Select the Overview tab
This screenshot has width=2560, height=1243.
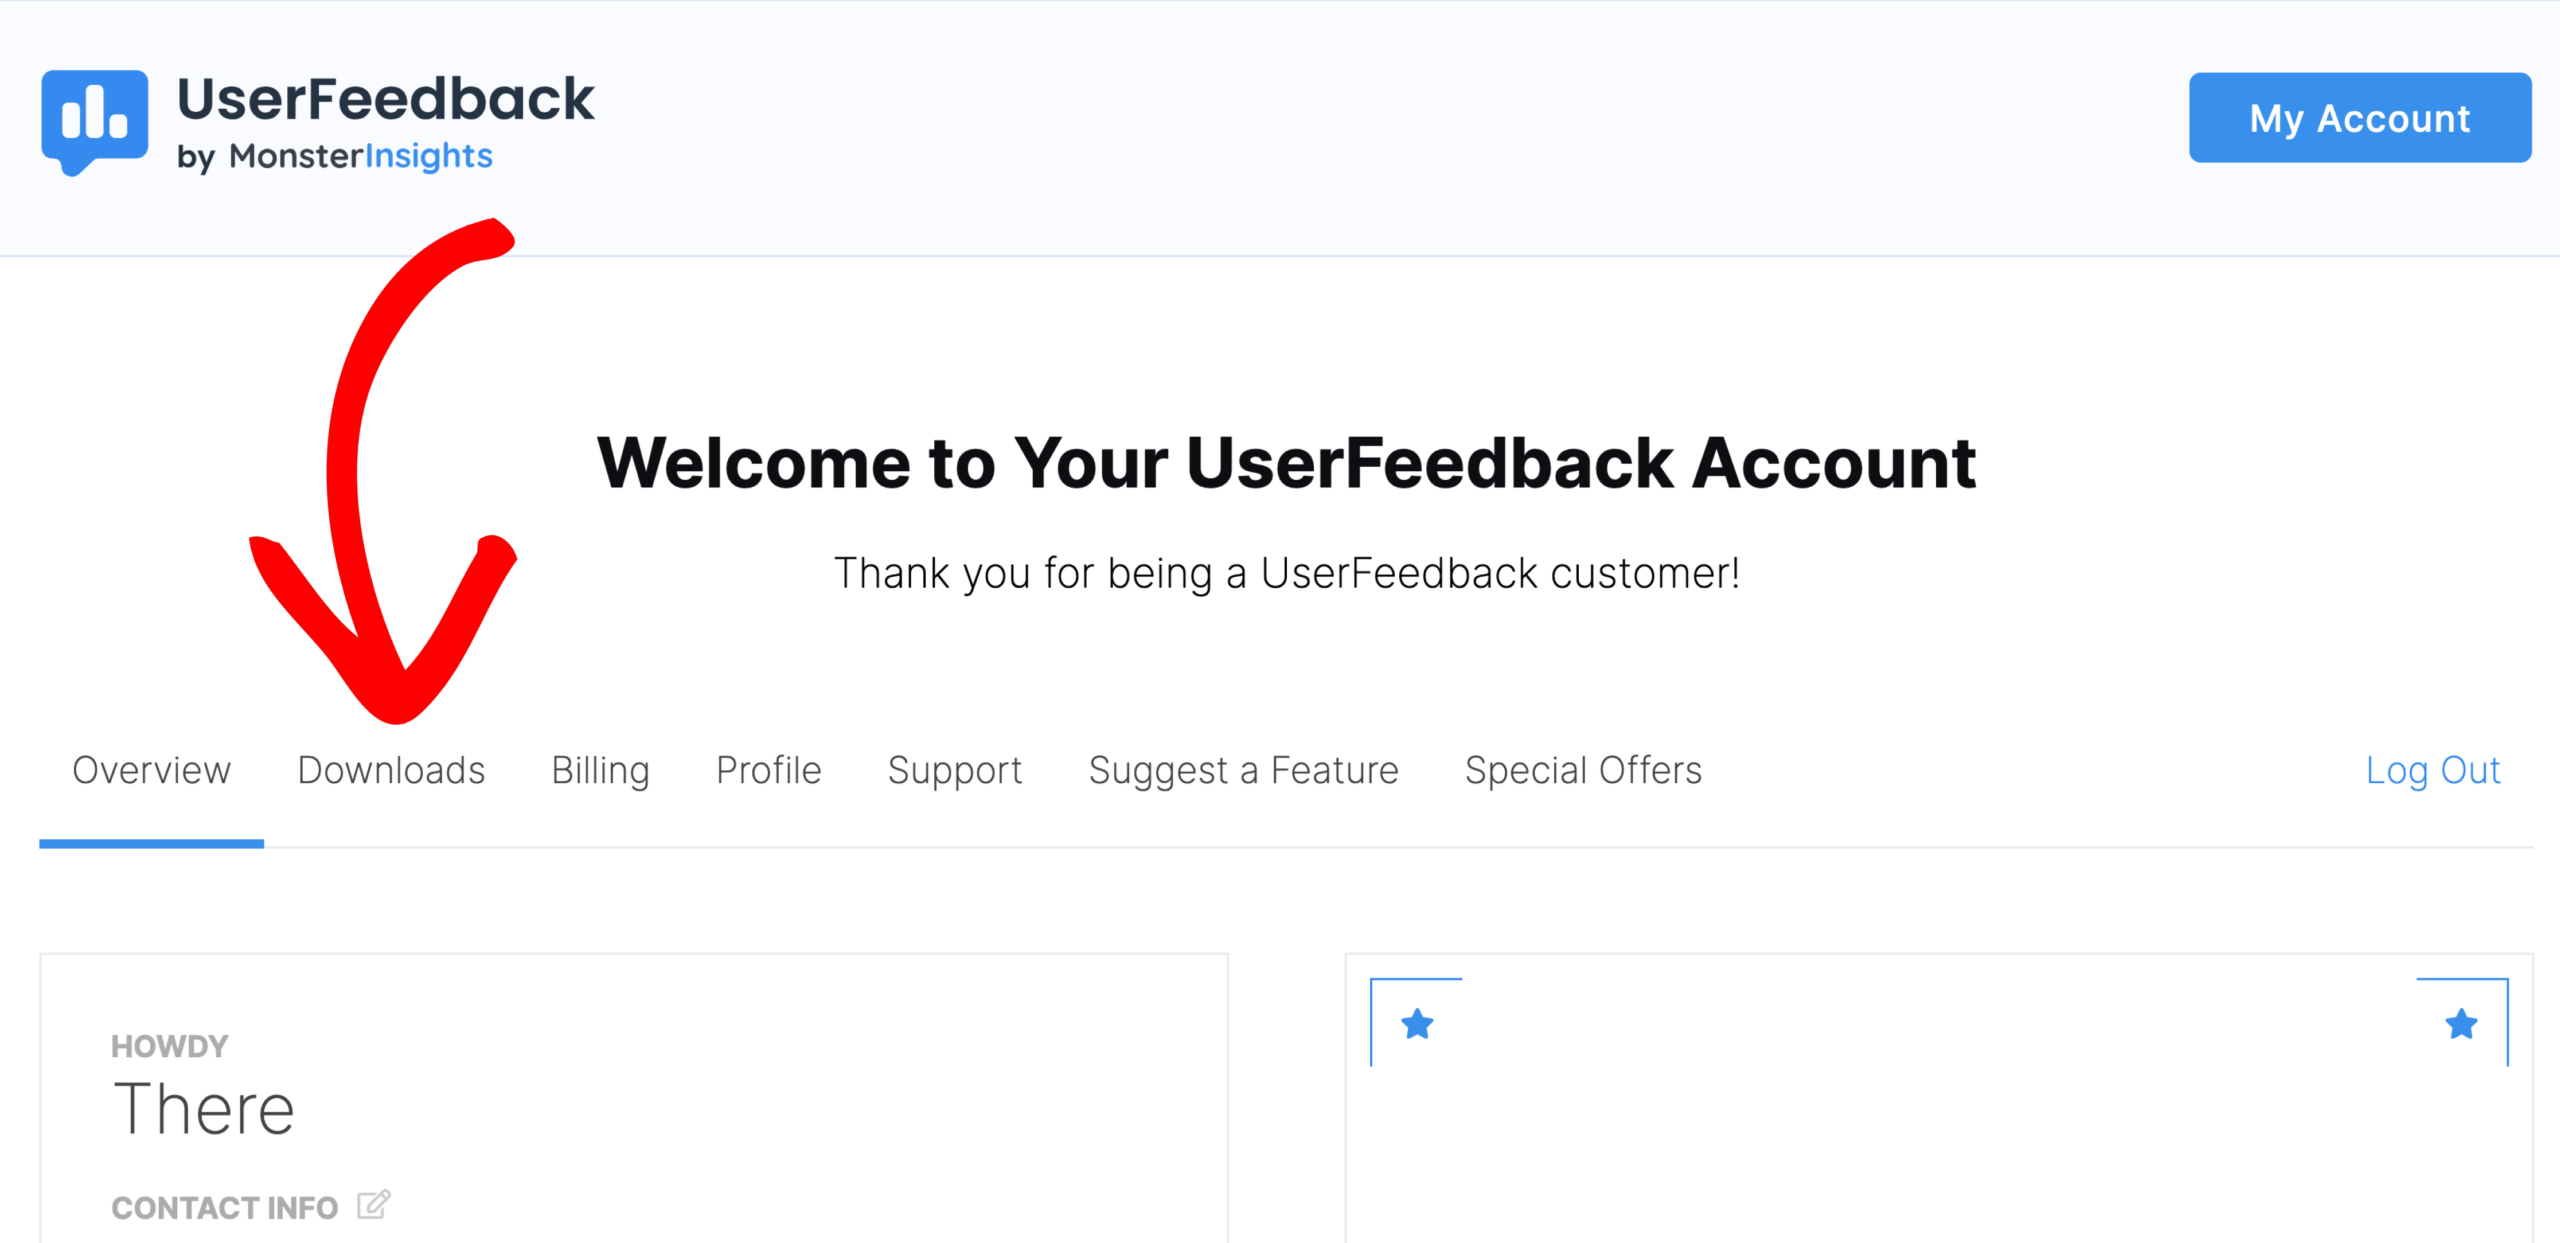pyautogui.click(x=152, y=770)
